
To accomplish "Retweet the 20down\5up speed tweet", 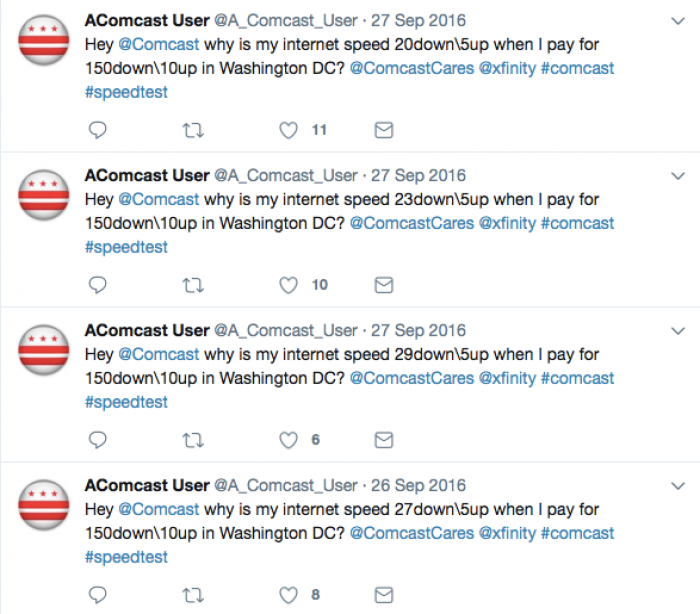I will coord(193,130).
